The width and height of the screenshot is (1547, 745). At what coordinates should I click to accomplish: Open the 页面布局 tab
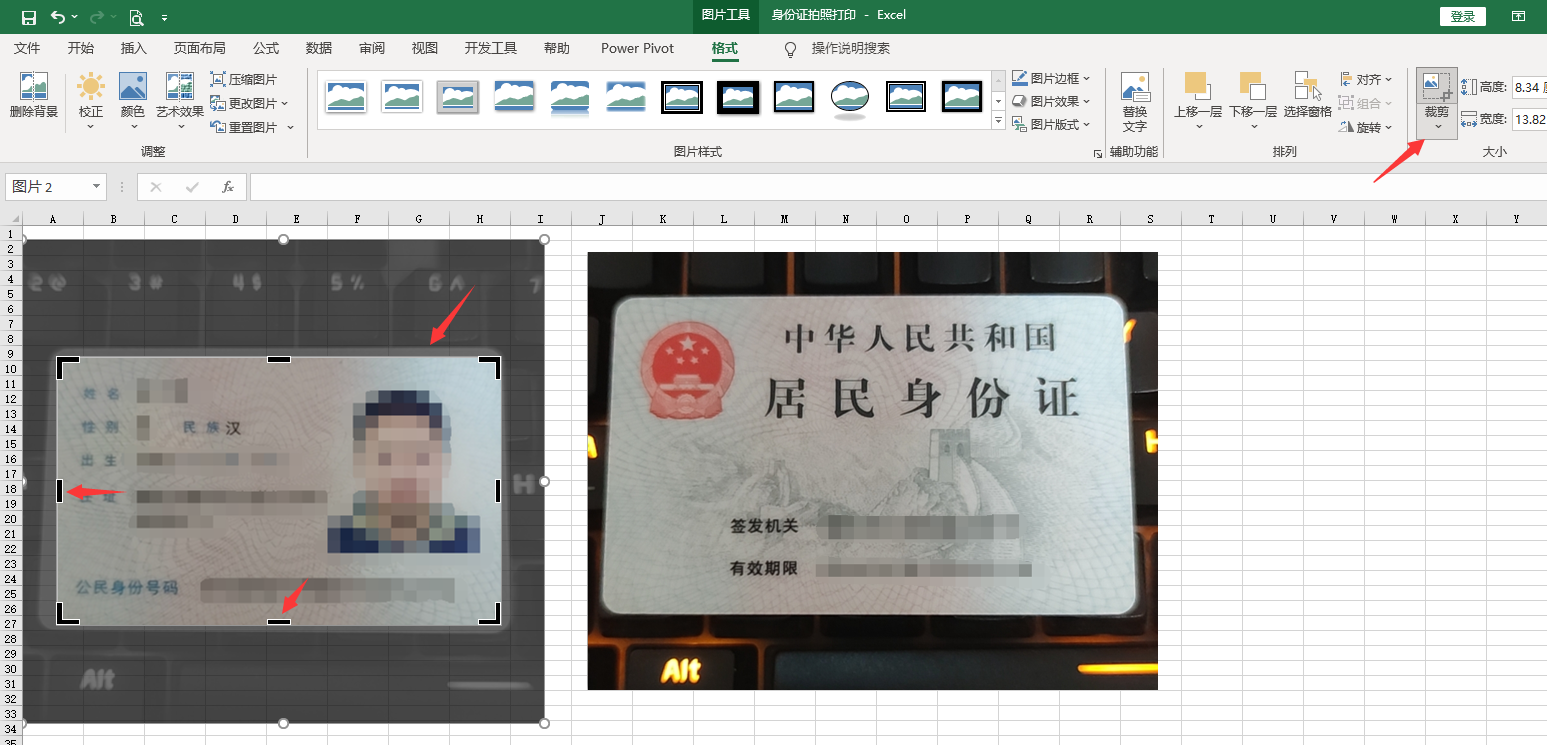click(200, 48)
